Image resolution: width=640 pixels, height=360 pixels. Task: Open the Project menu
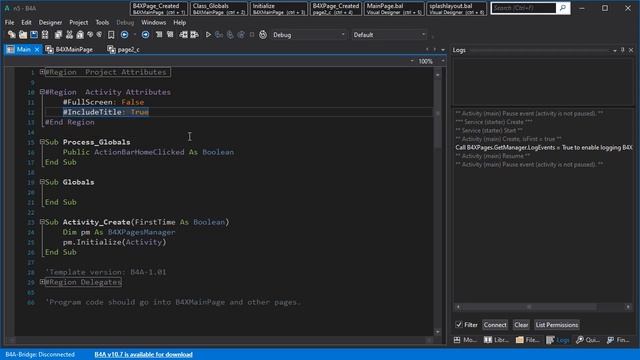[78, 22]
